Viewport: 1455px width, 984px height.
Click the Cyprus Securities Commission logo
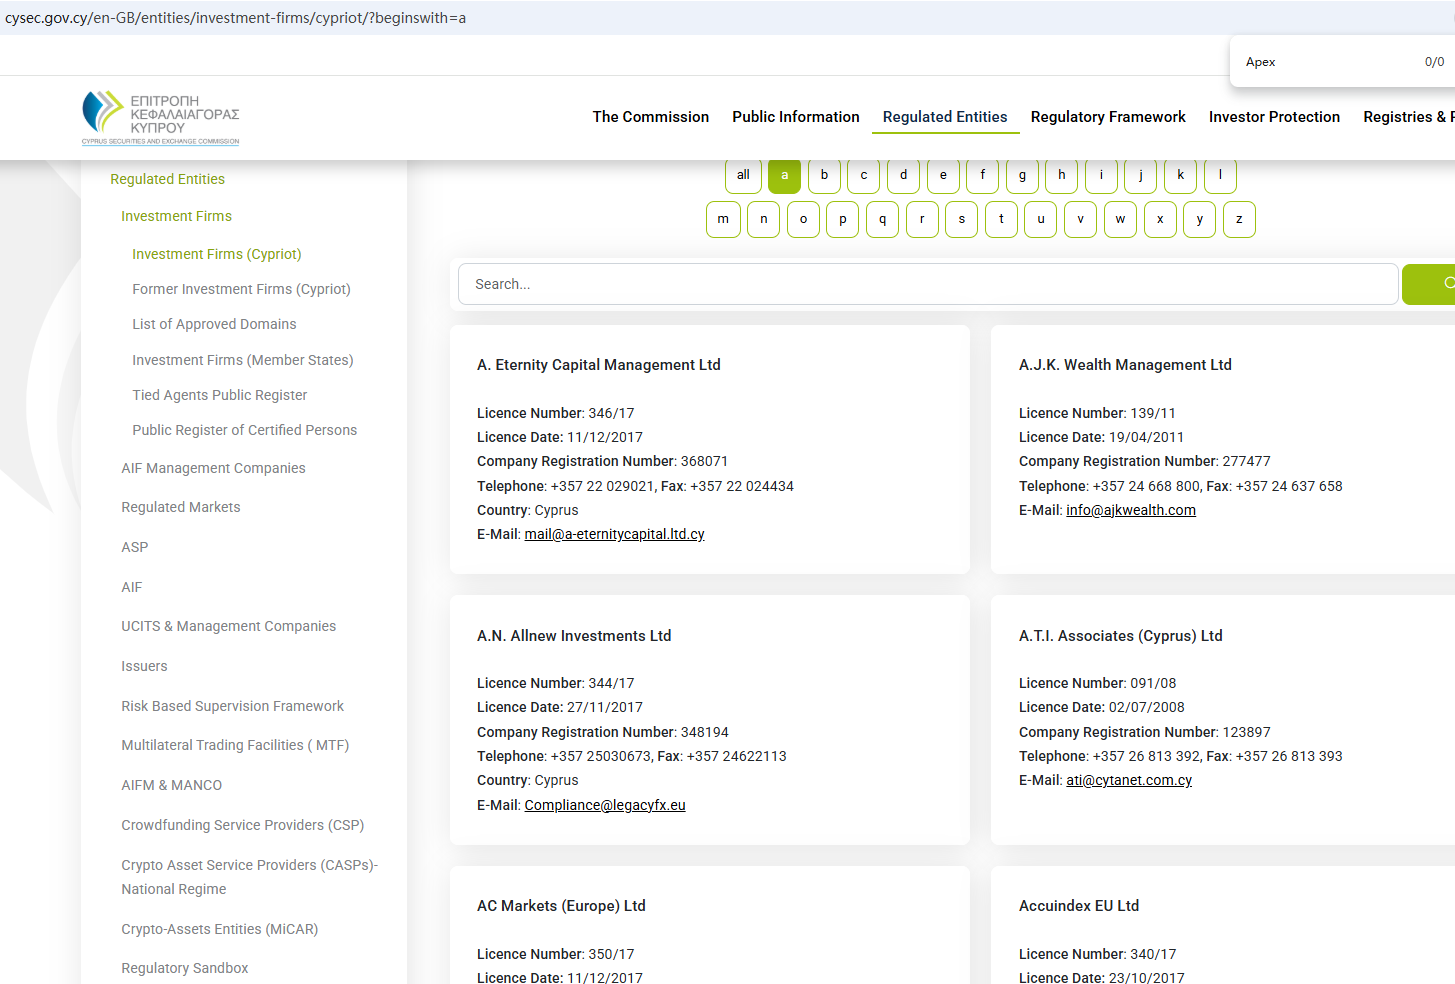click(x=160, y=118)
